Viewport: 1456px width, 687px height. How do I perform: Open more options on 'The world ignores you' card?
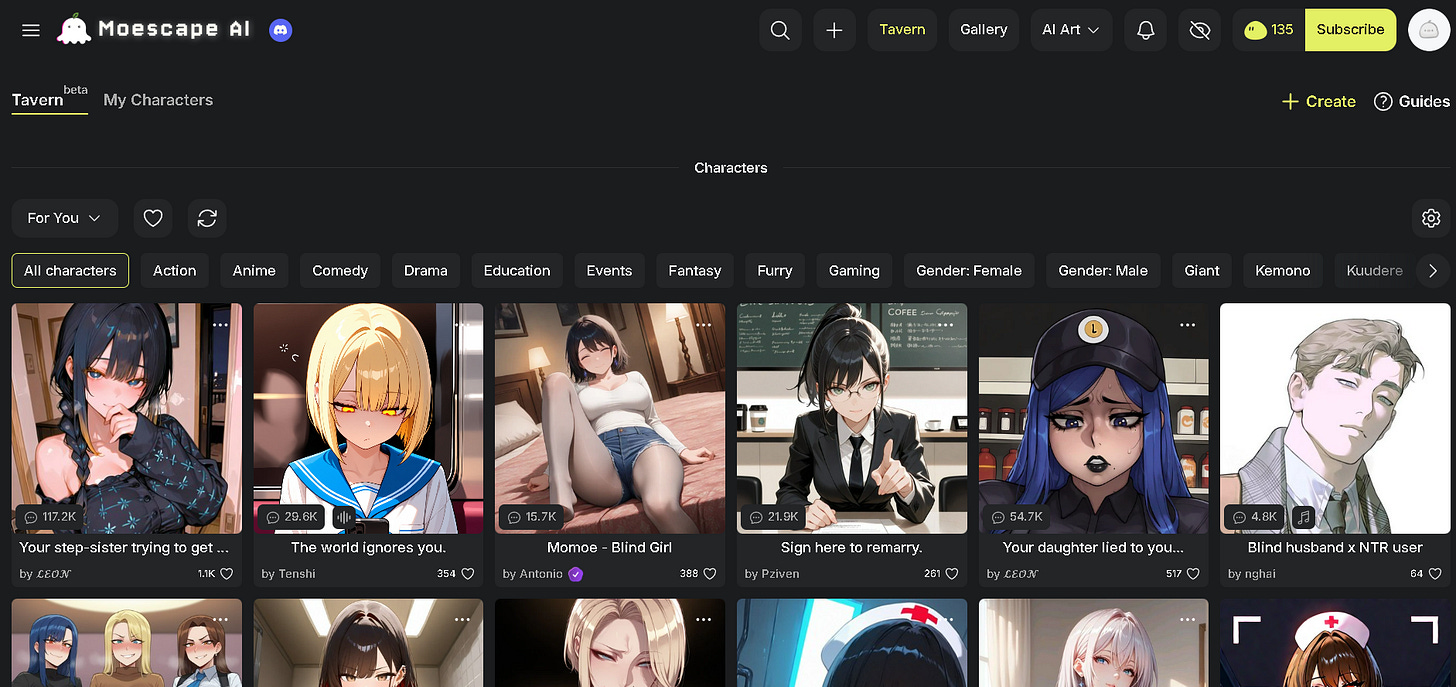462,325
